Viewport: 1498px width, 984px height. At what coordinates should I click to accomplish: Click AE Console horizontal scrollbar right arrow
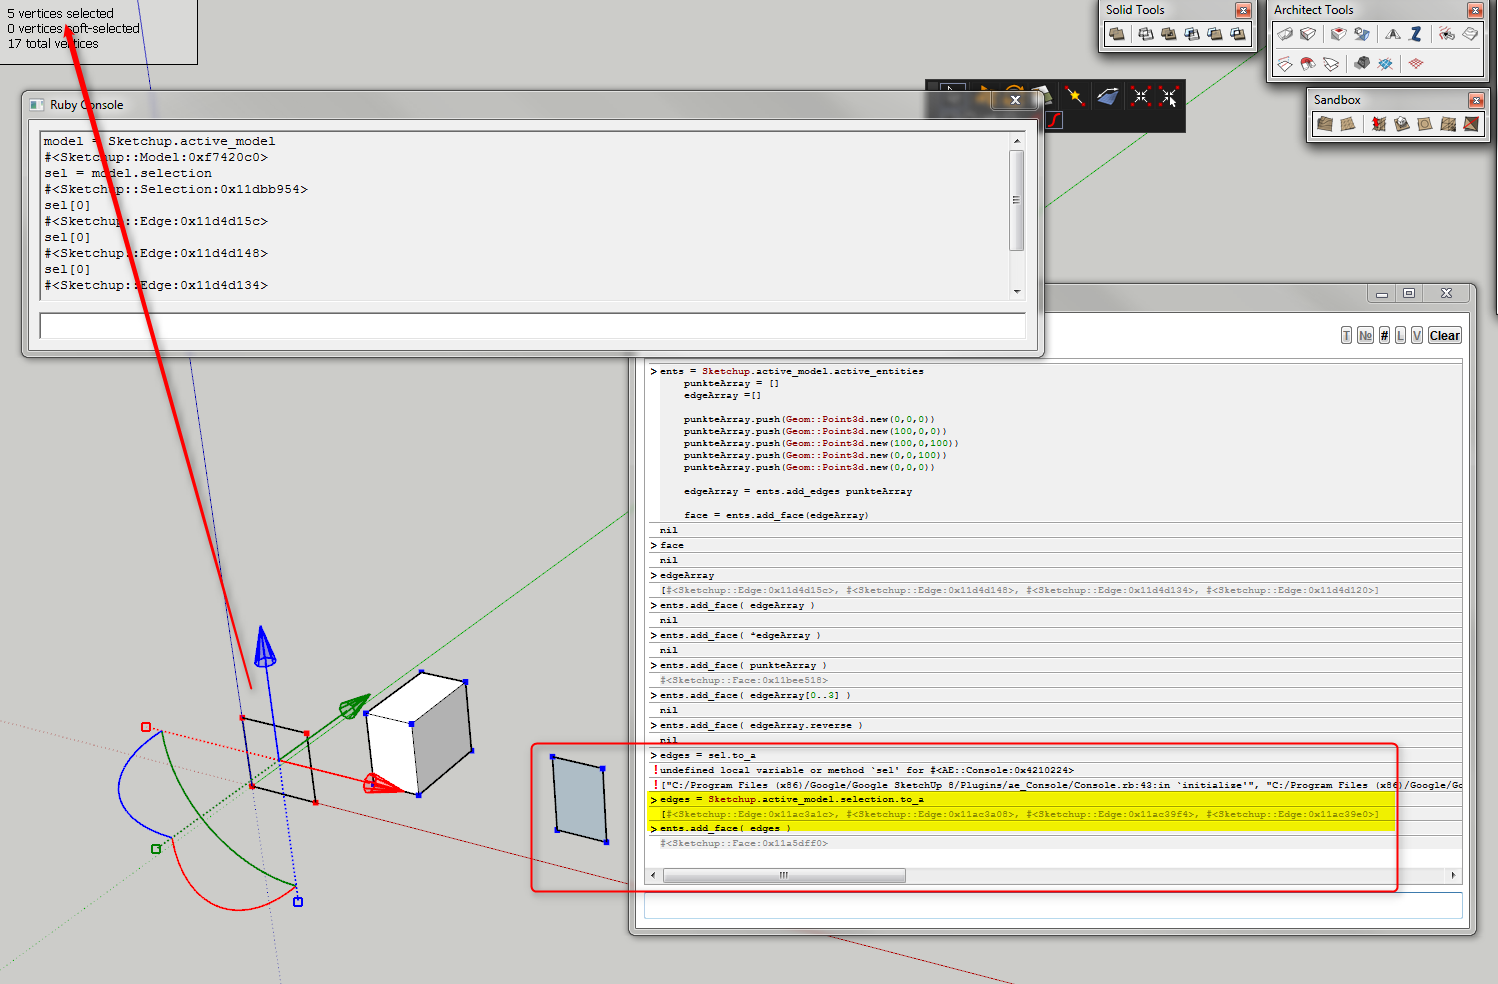click(1454, 875)
